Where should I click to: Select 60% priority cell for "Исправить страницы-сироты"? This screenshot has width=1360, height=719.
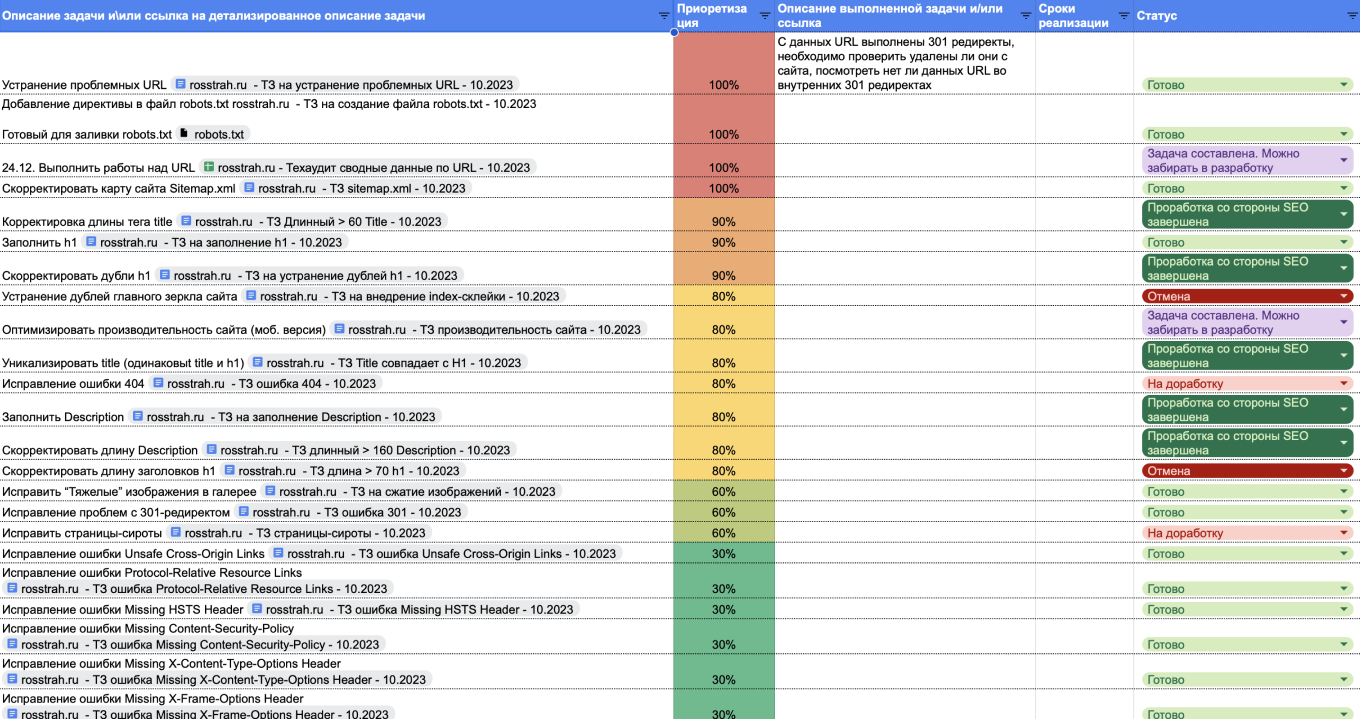coord(723,533)
